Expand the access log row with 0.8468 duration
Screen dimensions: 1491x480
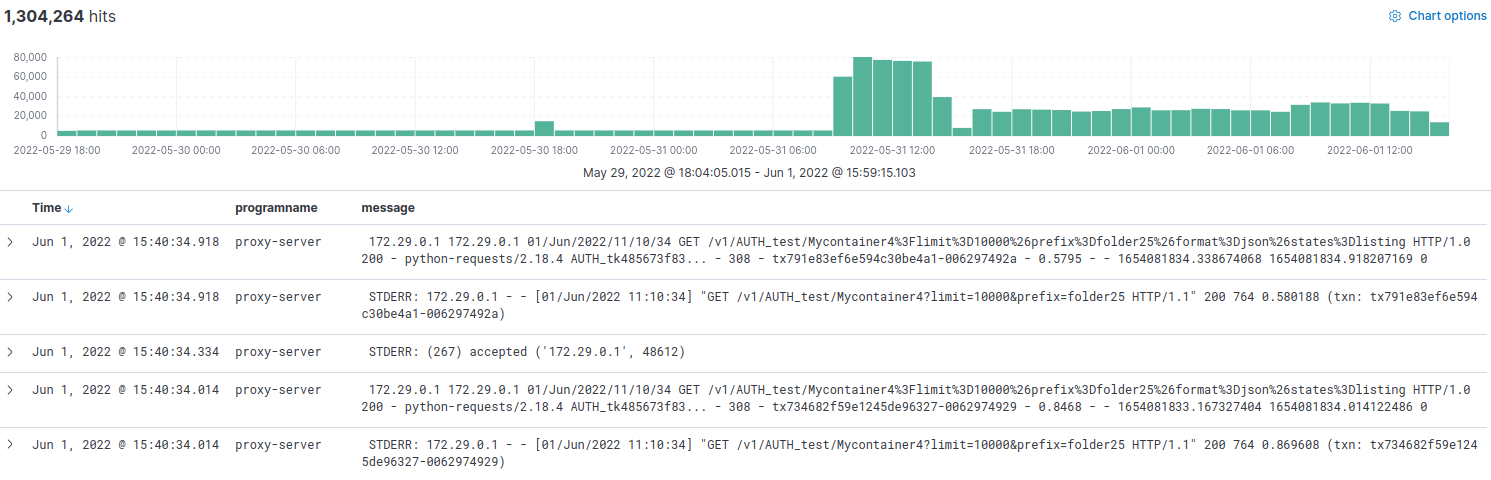[10, 390]
